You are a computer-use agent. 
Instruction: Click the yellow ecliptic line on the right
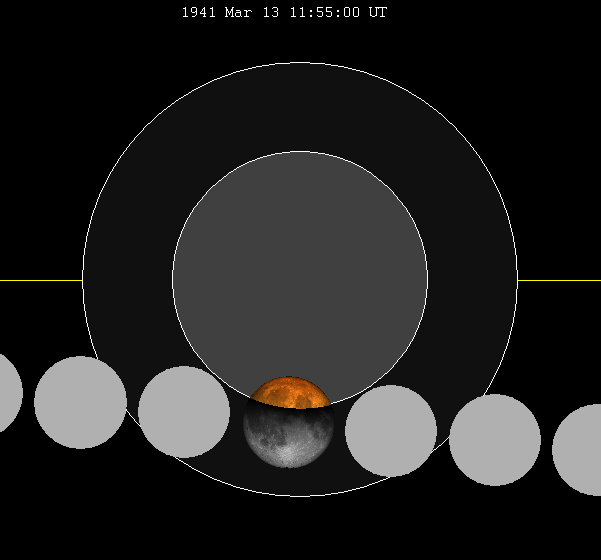[558, 280]
